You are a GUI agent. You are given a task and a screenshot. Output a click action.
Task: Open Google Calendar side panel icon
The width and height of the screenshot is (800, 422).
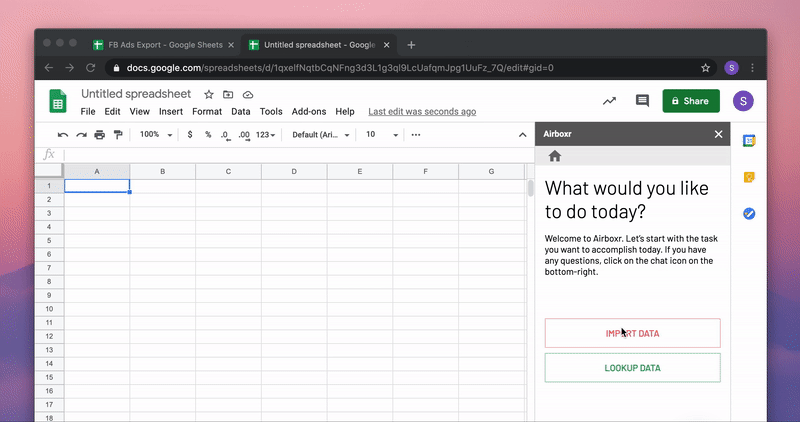pos(748,141)
